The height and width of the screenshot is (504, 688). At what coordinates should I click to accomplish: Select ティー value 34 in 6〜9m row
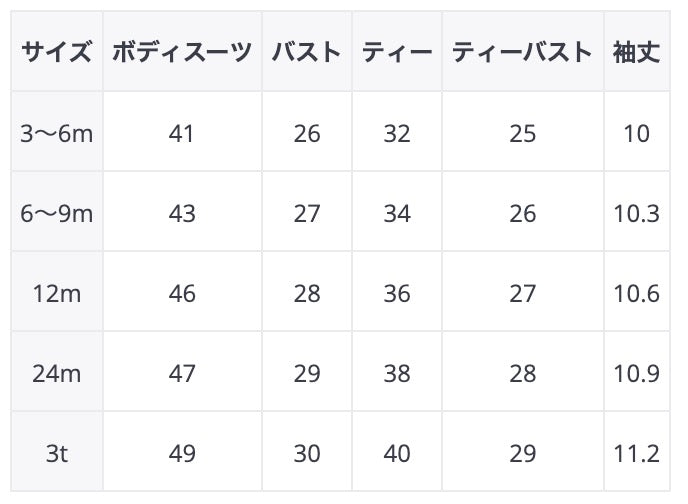(x=397, y=213)
